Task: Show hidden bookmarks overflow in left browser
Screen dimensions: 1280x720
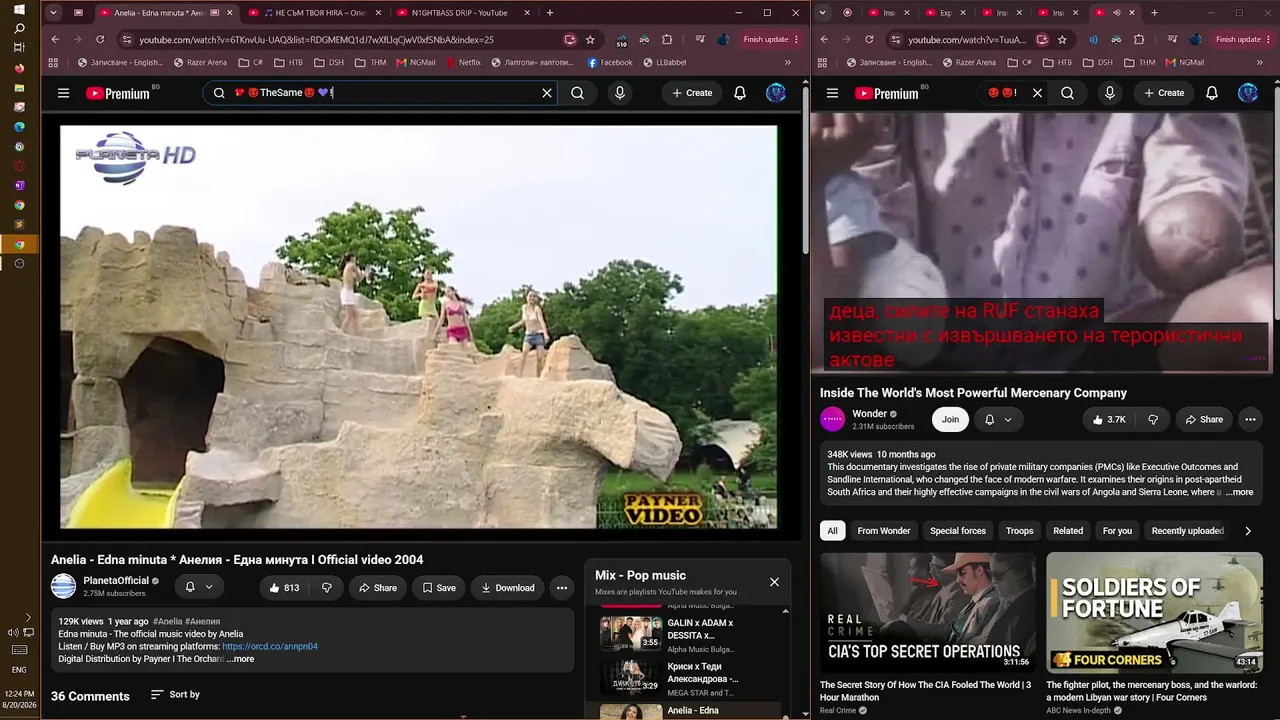Action: click(787, 62)
